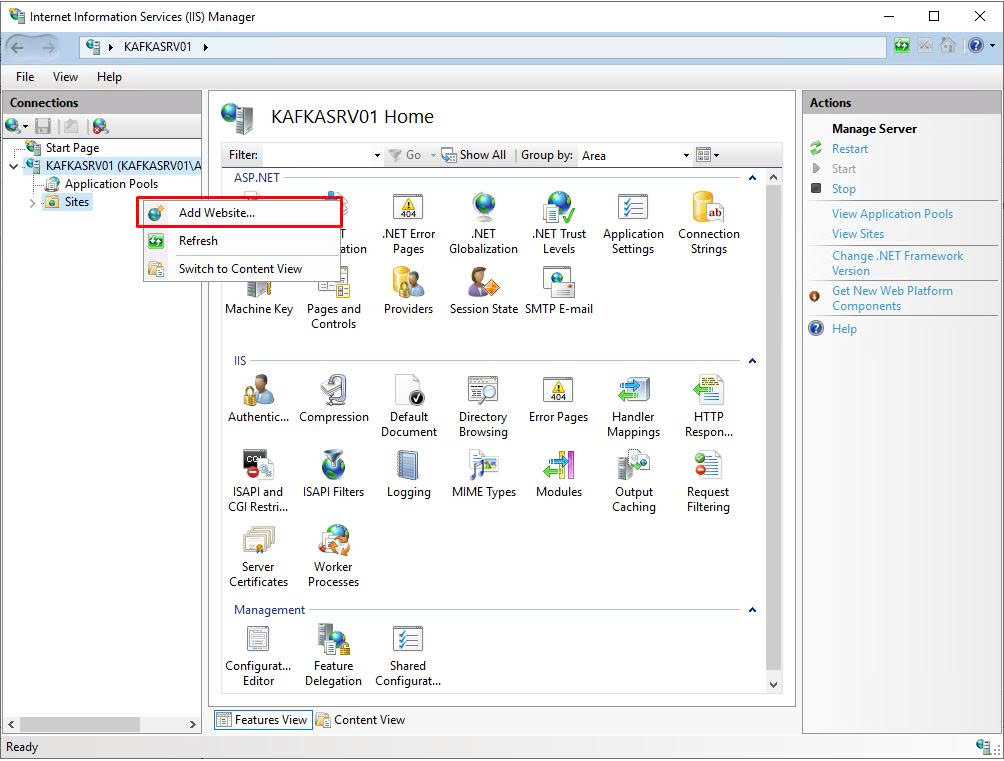Switch to the Content View tab
The width and height of the screenshot is (1004, 761).
361,720
